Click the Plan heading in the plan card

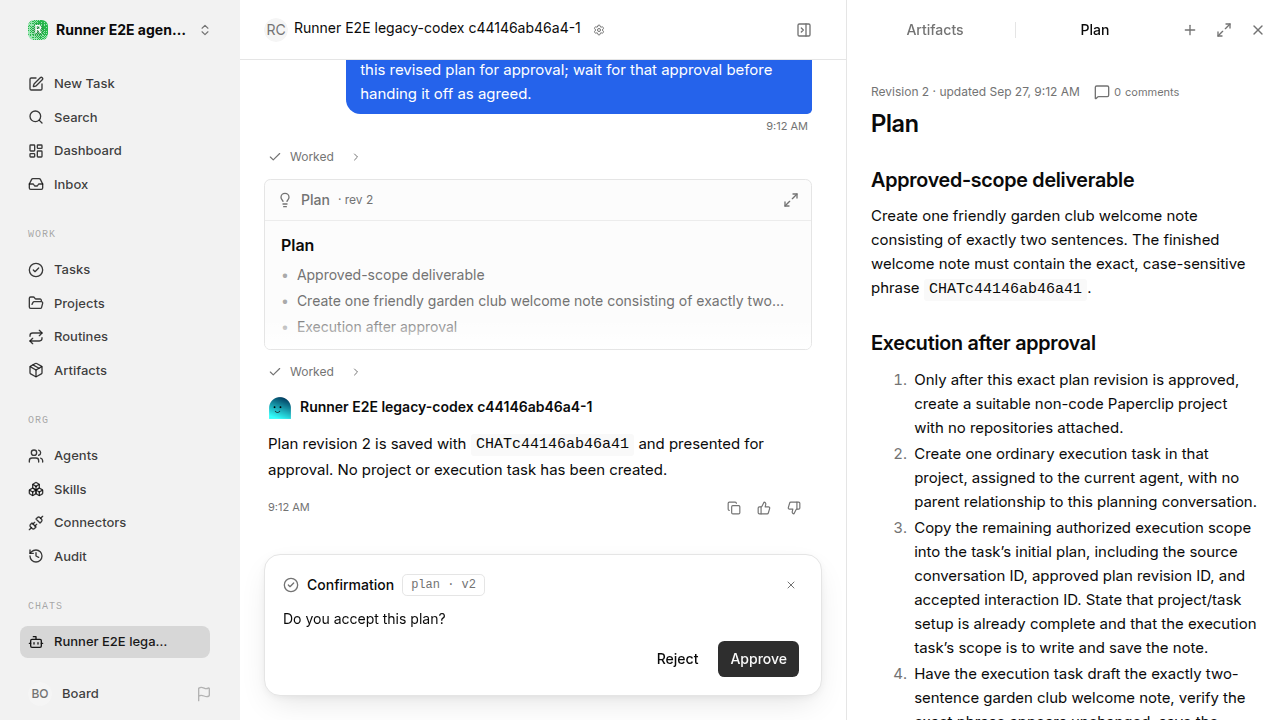[298, 245]
